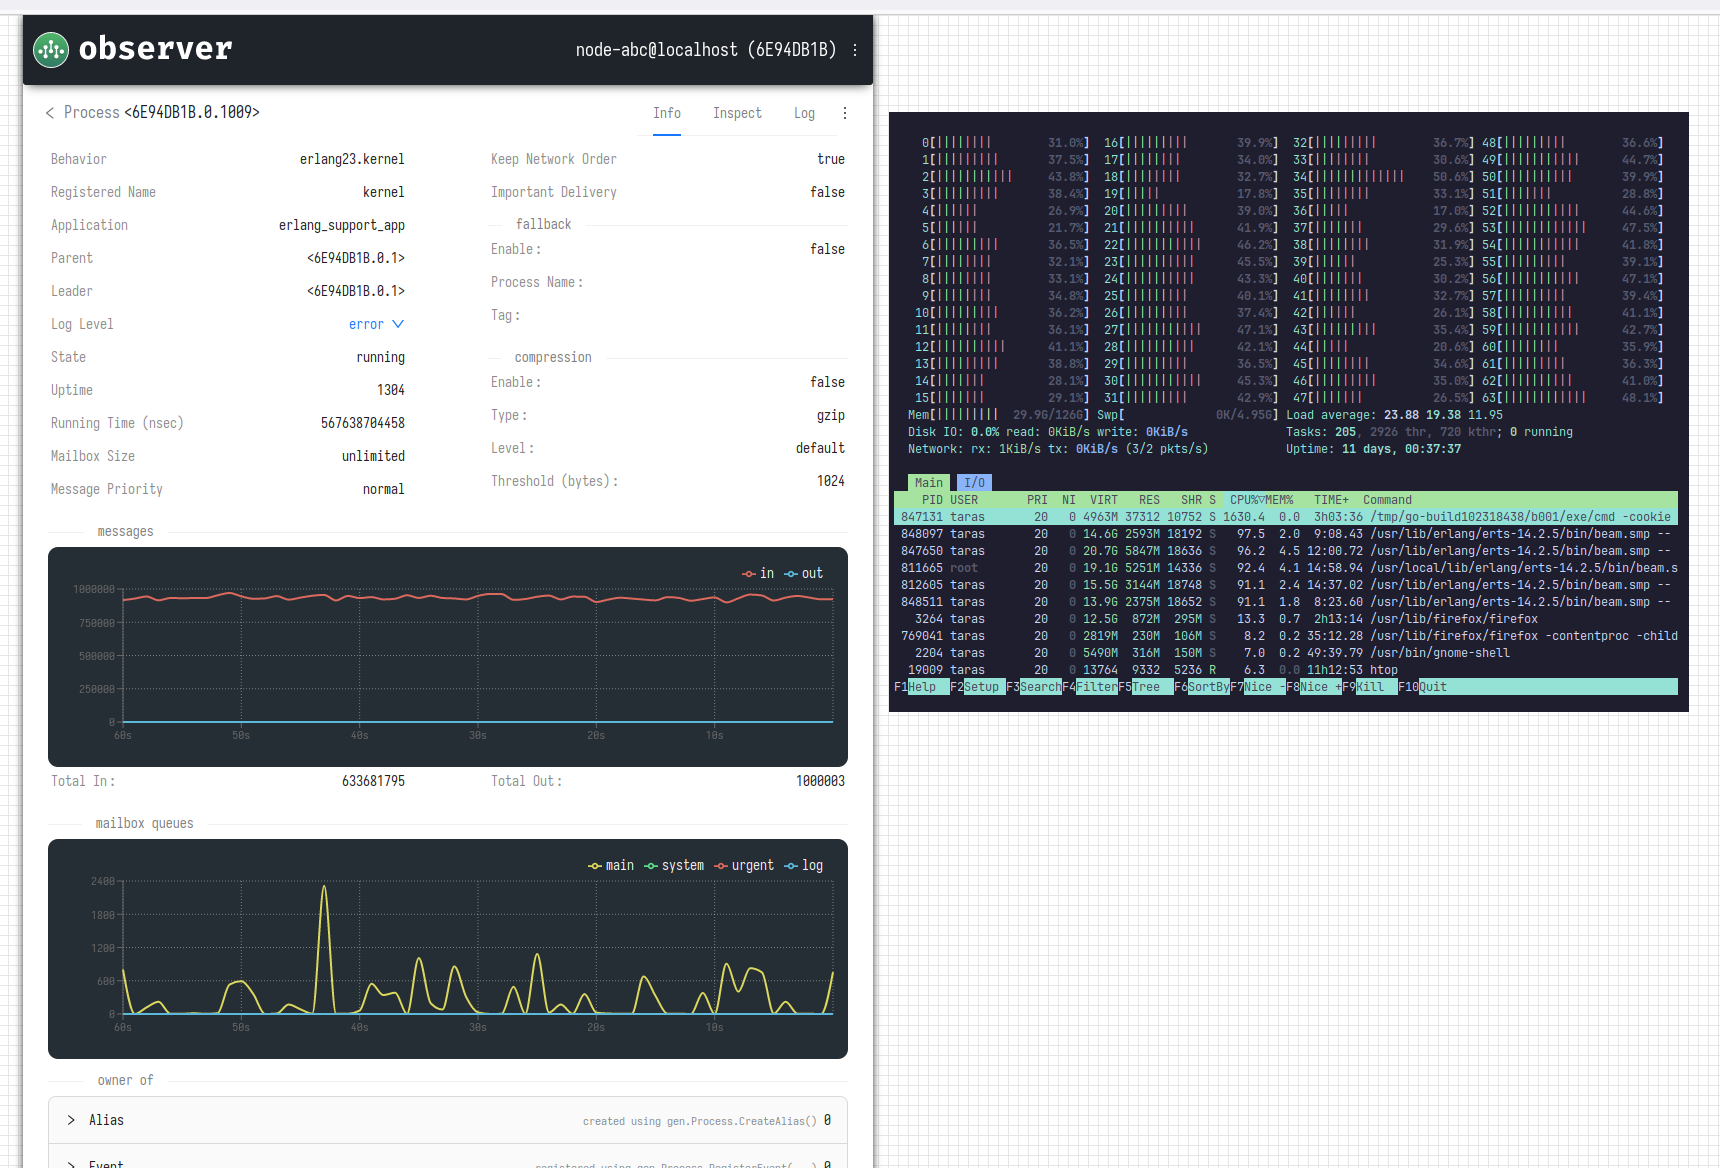The width and height of the screenshot is (1720, 1168).
Task: Click F3 Search in htop footer
Action: 1034,687
